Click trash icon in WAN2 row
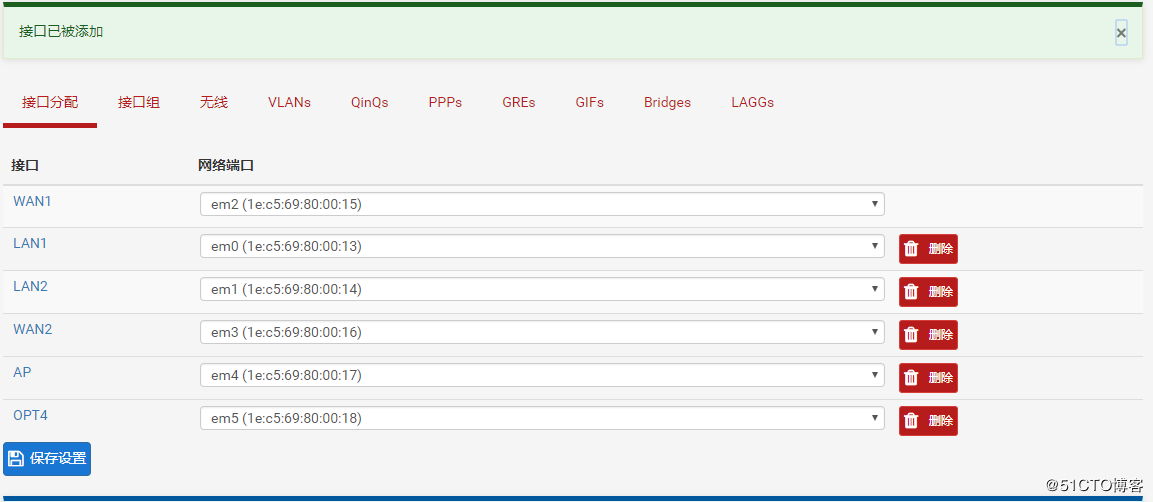 [911, 335]
